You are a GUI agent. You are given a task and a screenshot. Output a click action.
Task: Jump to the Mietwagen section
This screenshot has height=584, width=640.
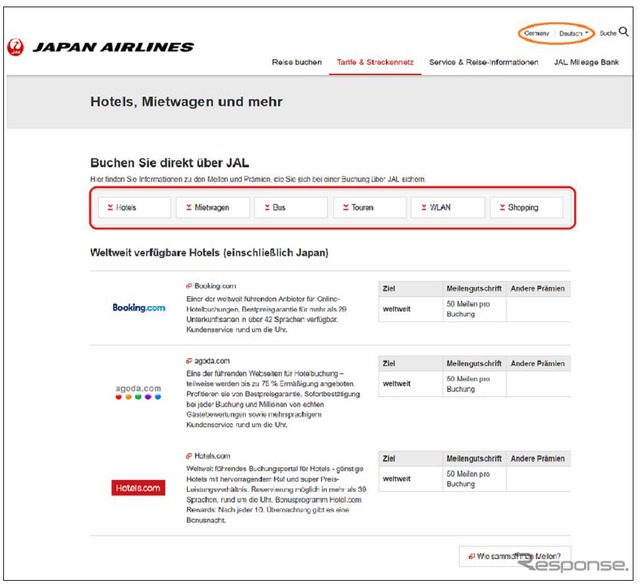pos(213,207)
